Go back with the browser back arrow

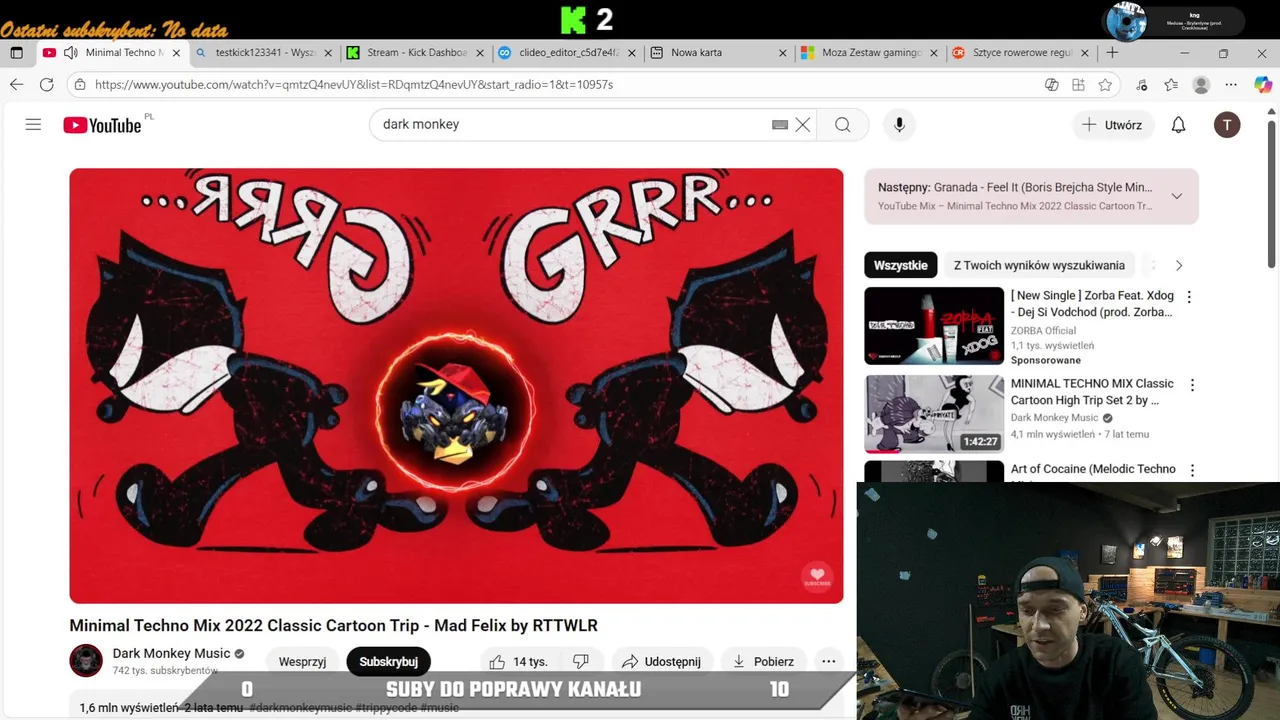tap(16, 85)
